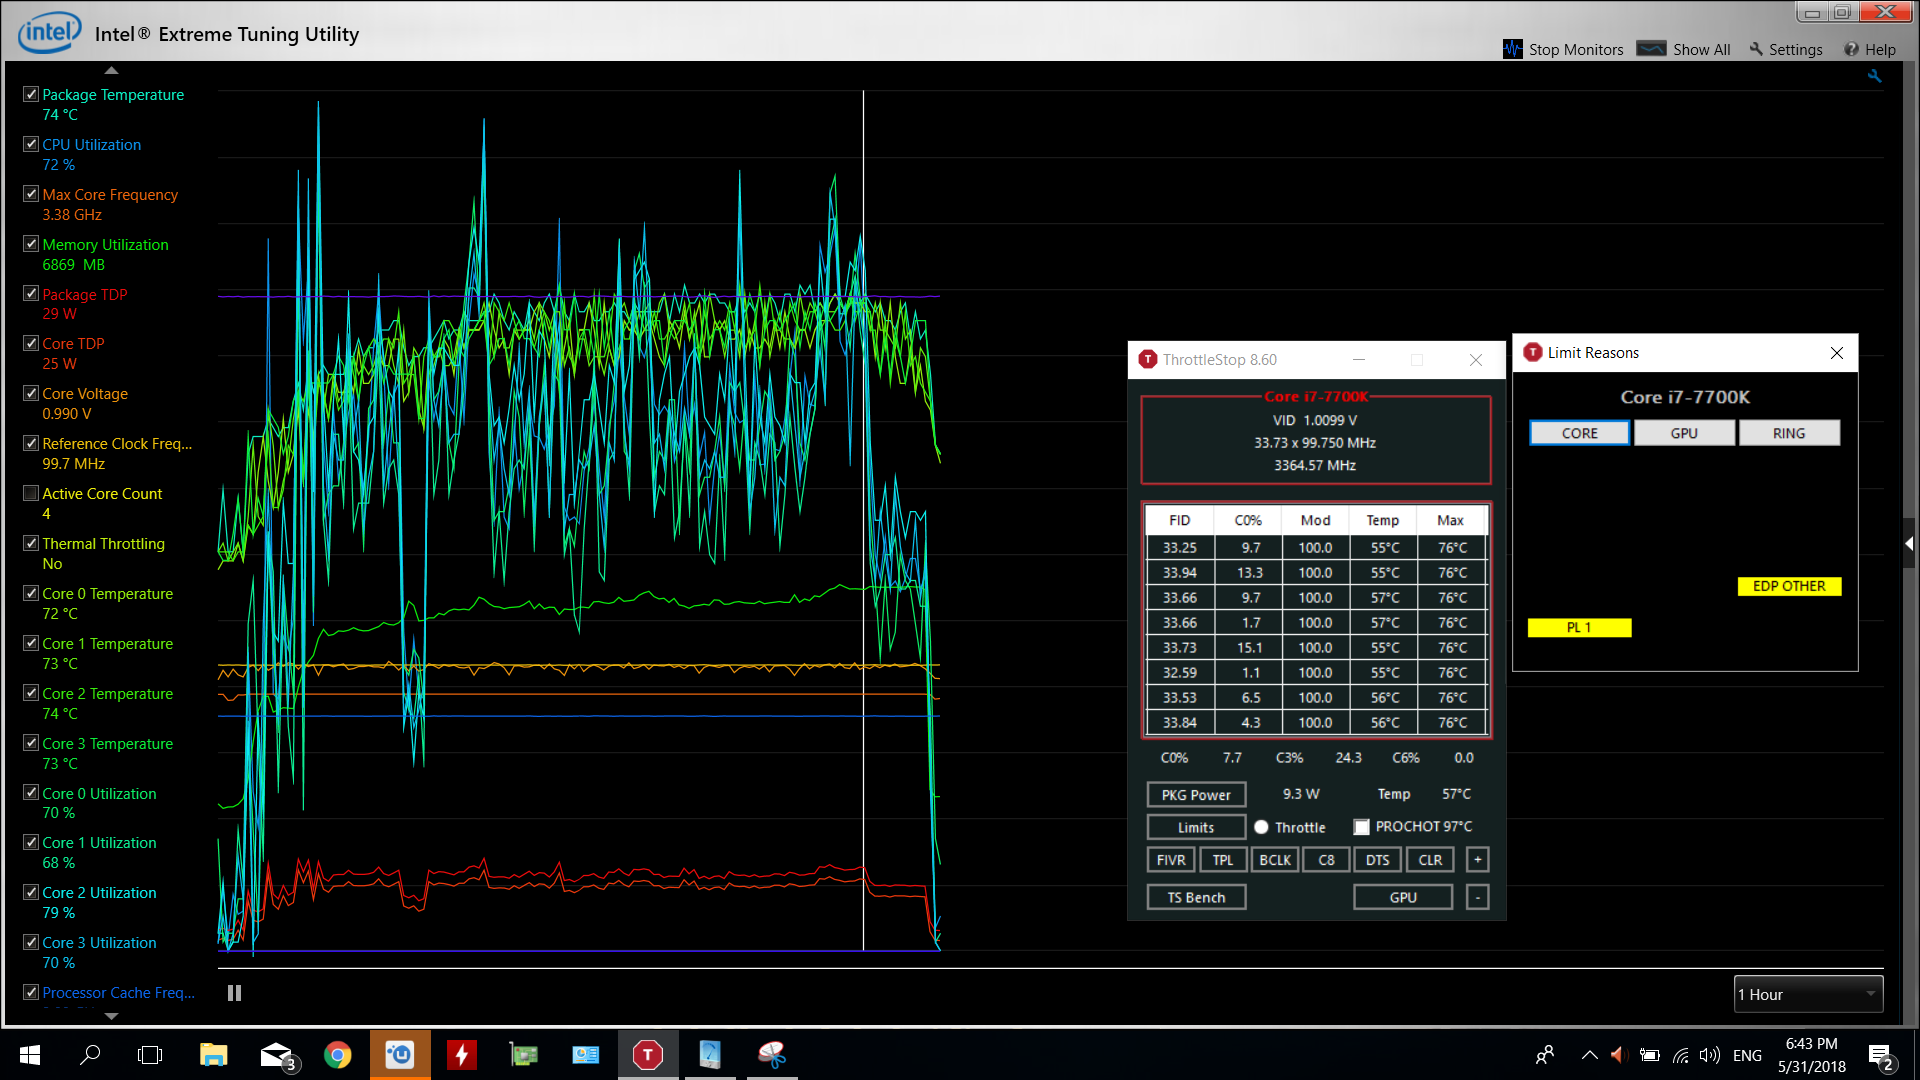This screenshot has height=1080, width=1920.
Task: Enable Active Core Count checkbox
Action: [x=31, y=493]
